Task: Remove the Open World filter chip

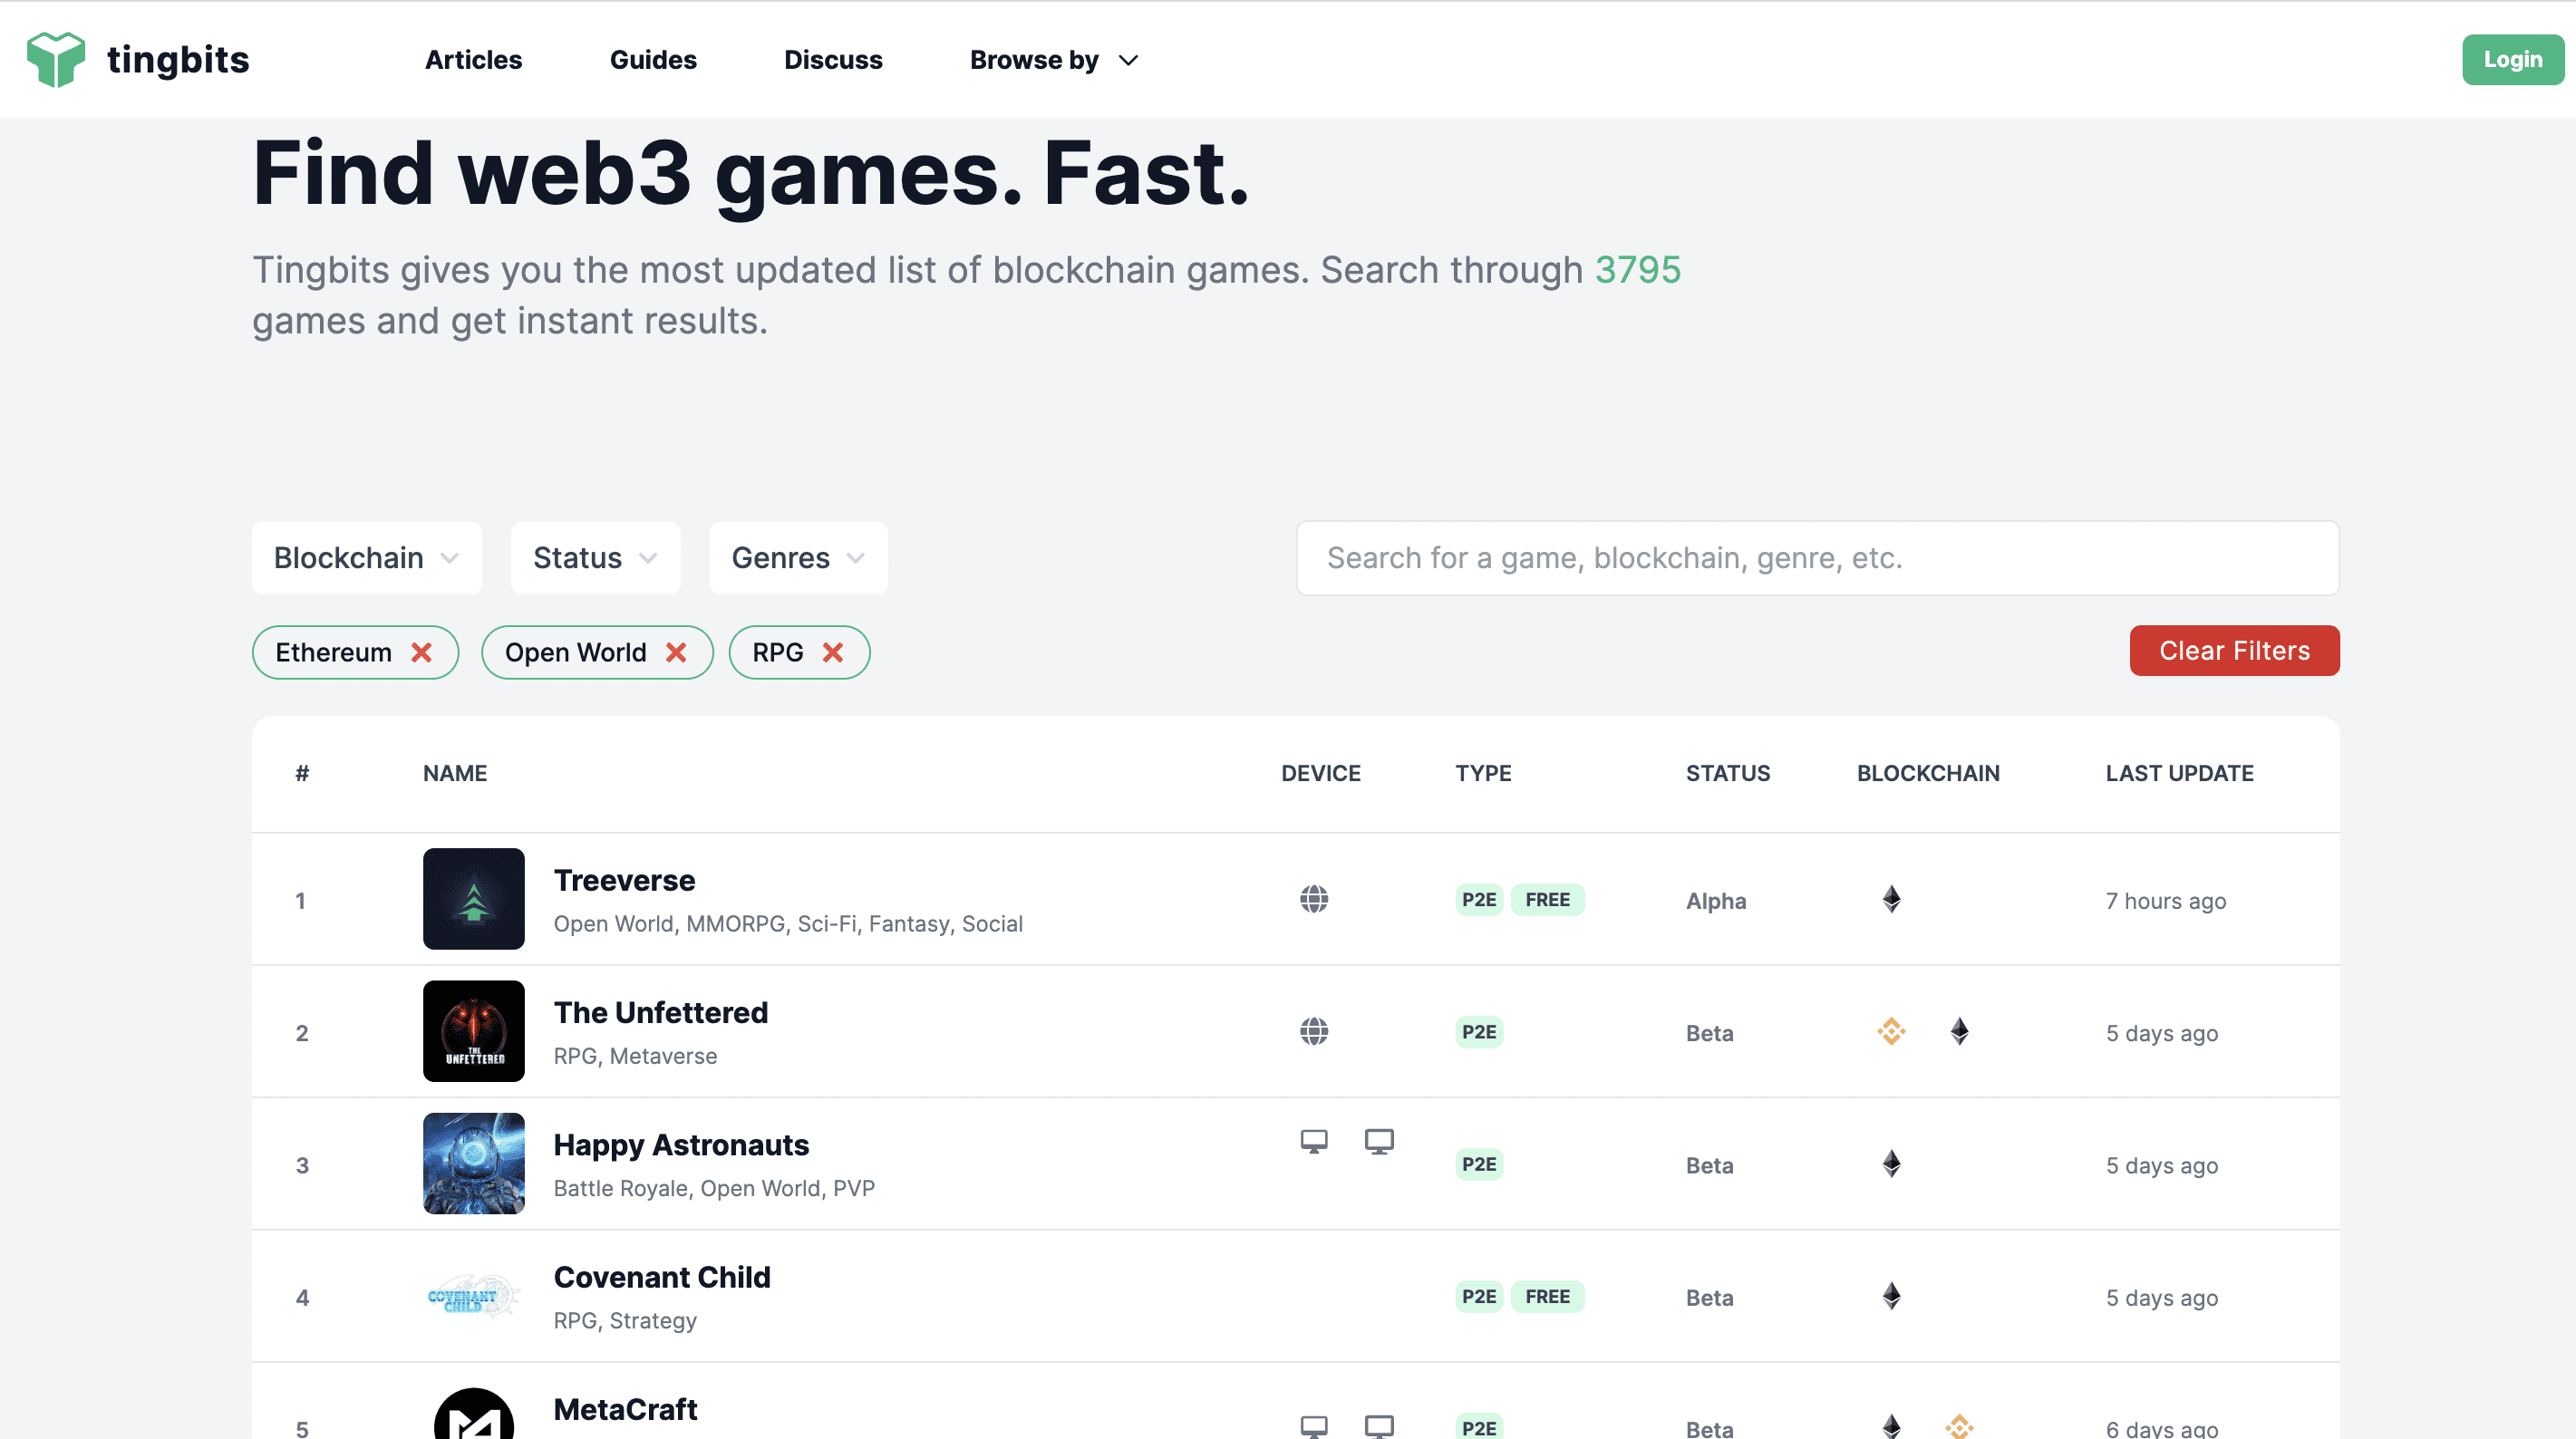Action: coord(676,652)
